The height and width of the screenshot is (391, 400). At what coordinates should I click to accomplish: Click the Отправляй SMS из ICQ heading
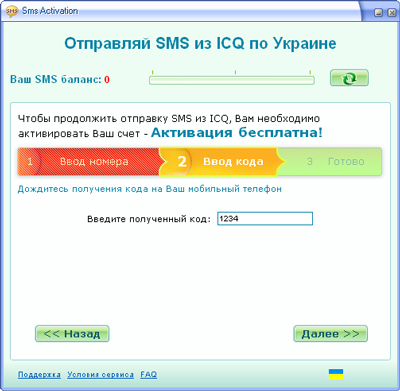pyautogui.click(x=200, y=43)
